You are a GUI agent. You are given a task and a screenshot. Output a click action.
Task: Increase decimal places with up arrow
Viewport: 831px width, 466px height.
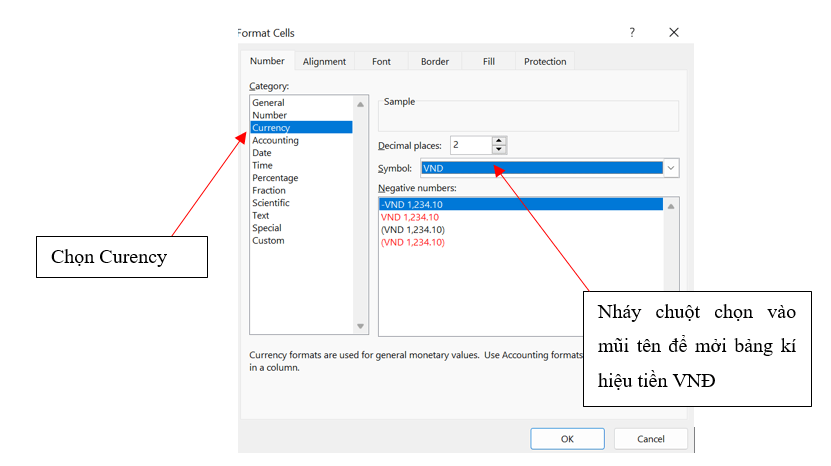pyautogui.click(x=499, y=141)
